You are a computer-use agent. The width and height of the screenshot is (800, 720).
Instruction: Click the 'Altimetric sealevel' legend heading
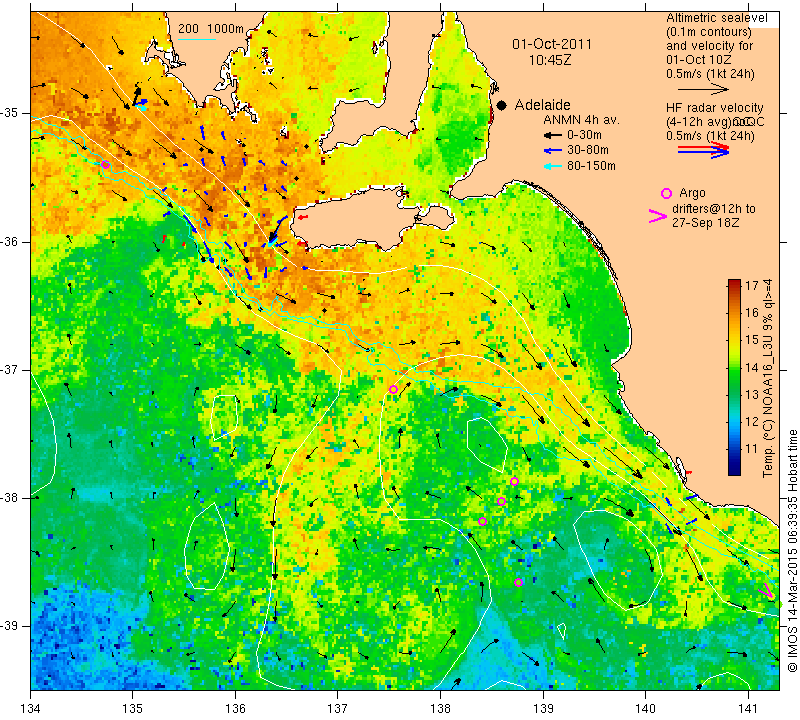coord(716,18)
